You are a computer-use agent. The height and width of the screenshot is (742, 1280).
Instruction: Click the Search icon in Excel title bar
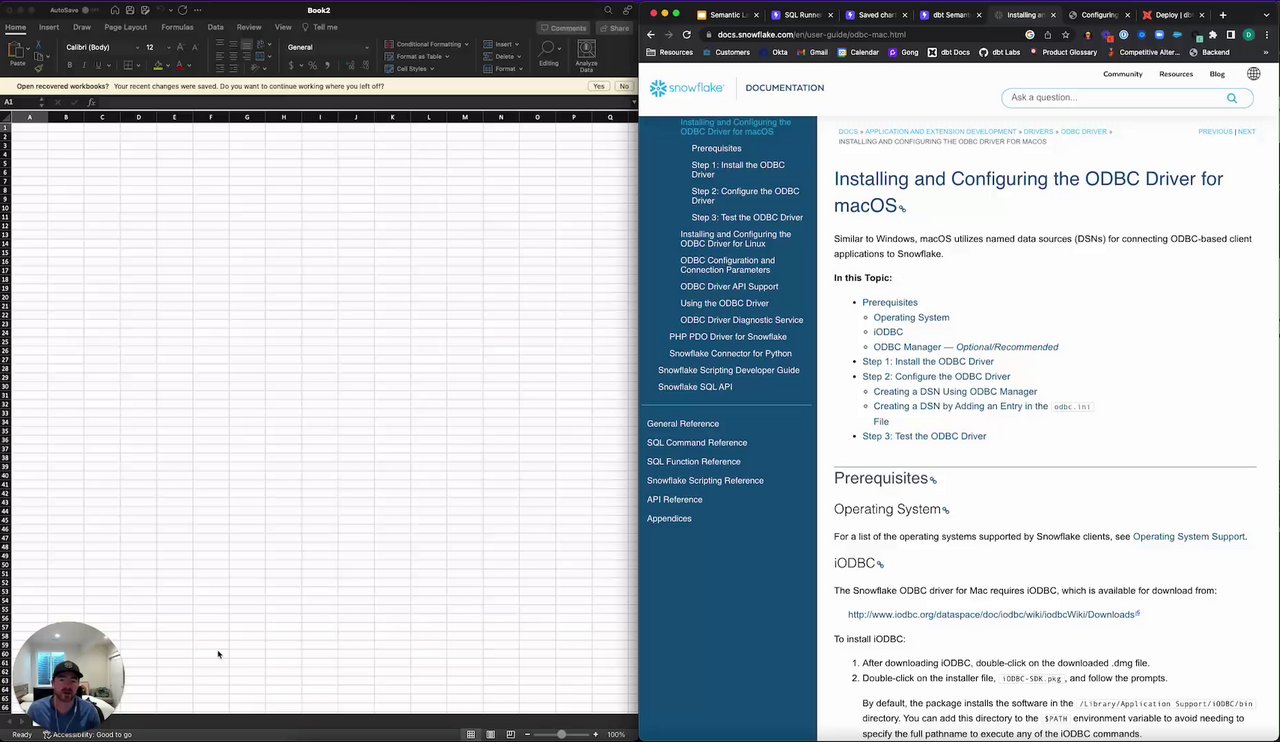(608, 10)
